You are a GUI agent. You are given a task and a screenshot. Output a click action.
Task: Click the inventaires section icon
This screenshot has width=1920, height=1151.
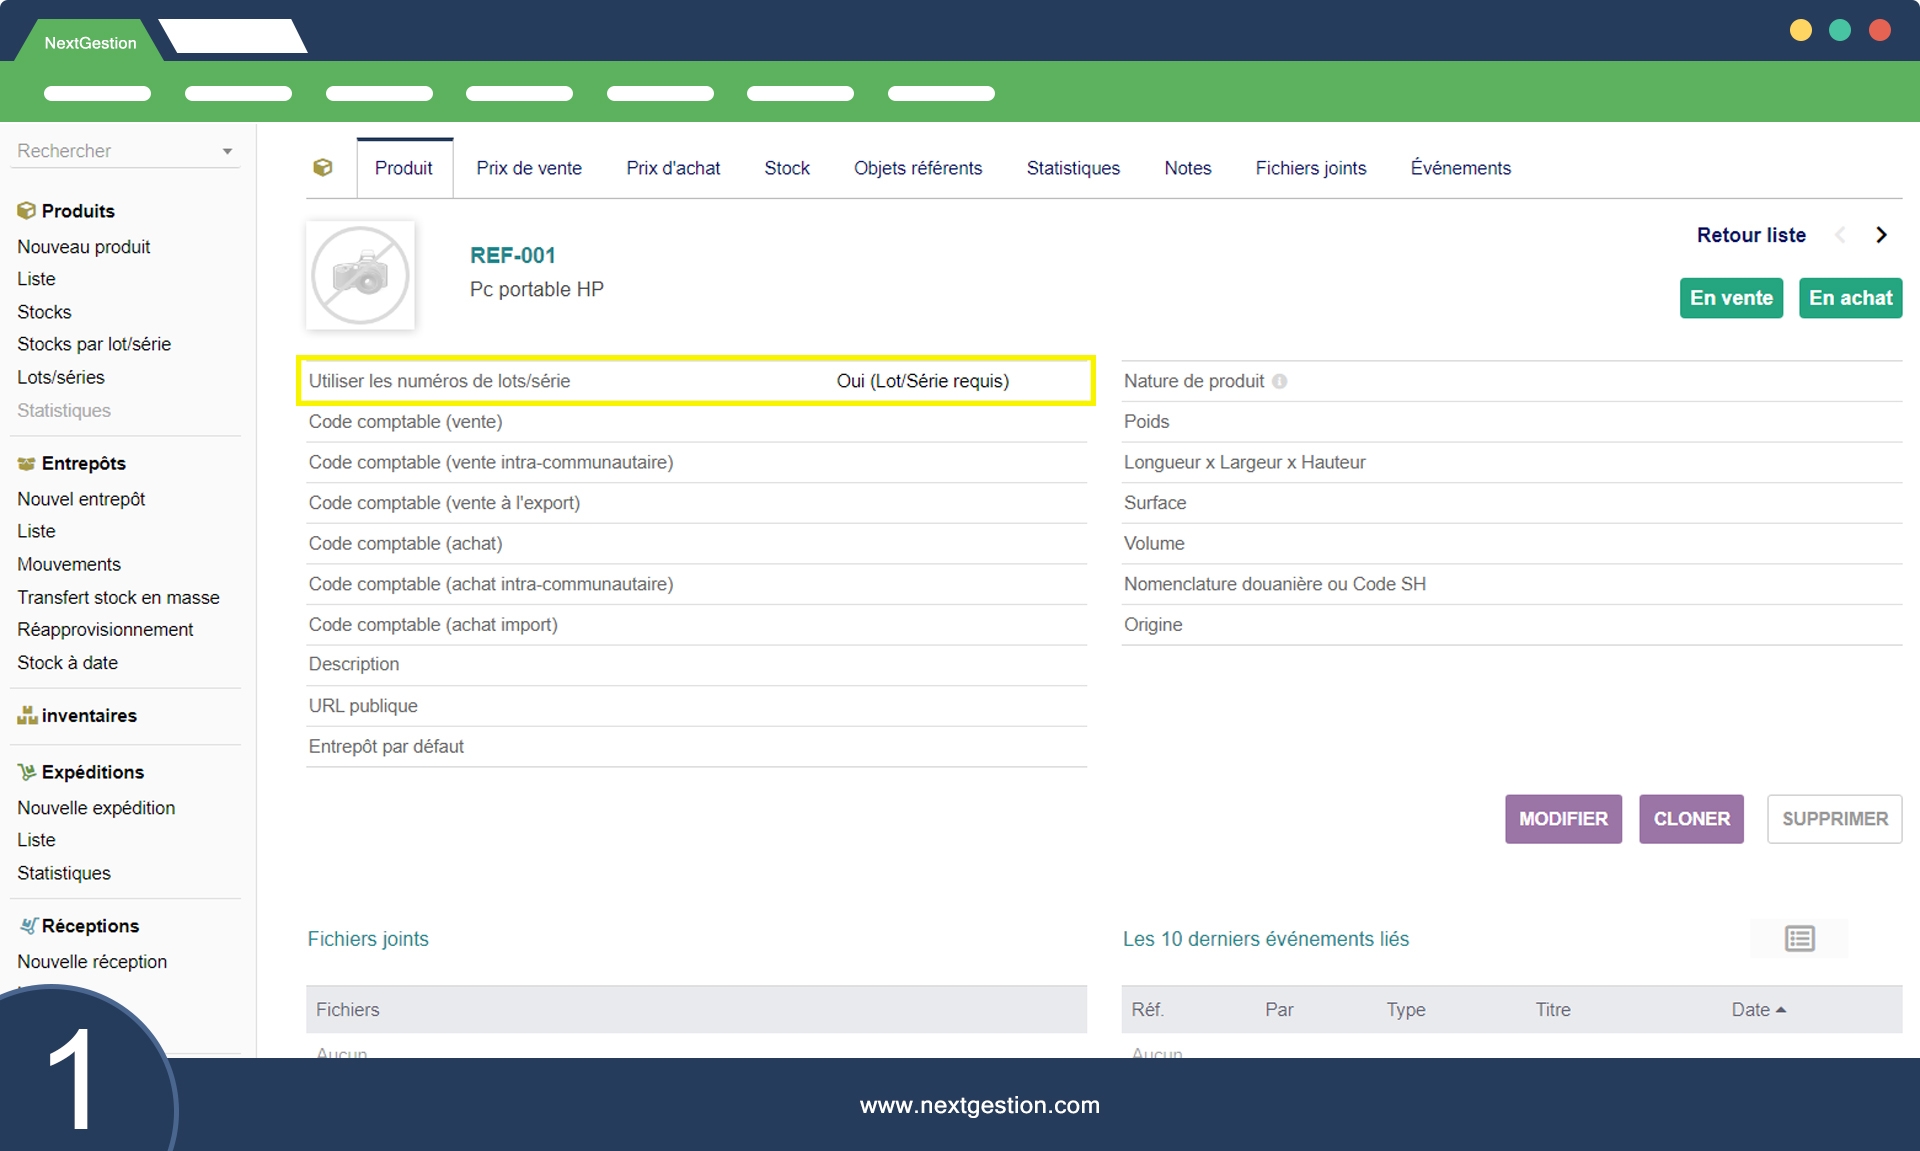pos(26,716)
